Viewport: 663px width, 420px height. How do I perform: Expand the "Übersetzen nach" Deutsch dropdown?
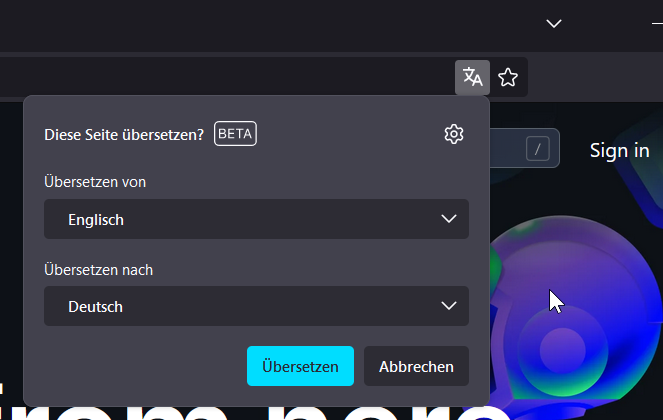(x=256, y=306)
